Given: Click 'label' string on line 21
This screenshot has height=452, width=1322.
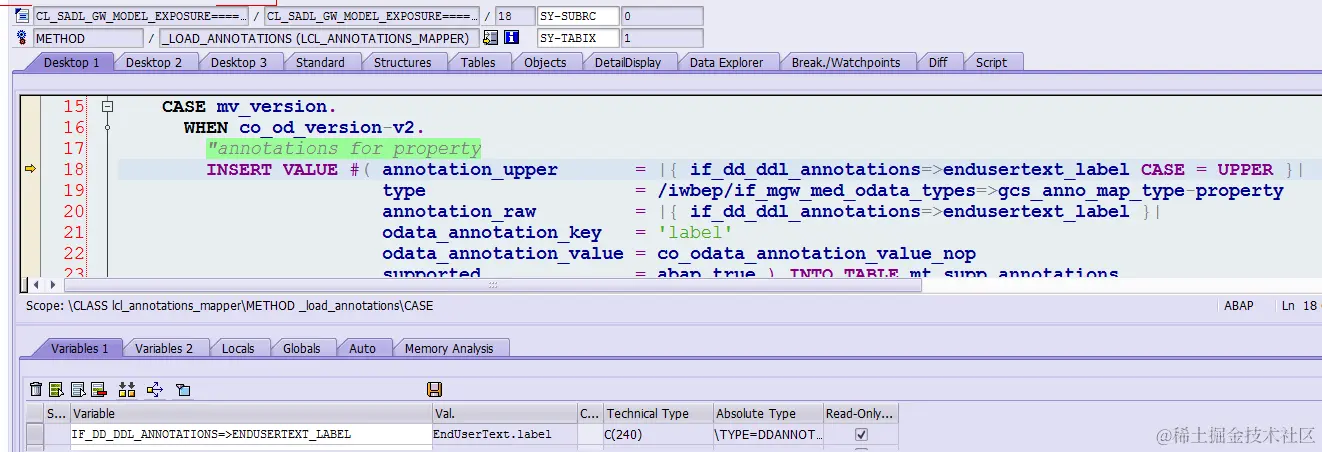Looking at the screenshot, I should pyautogui.click(x=695, y=232).
